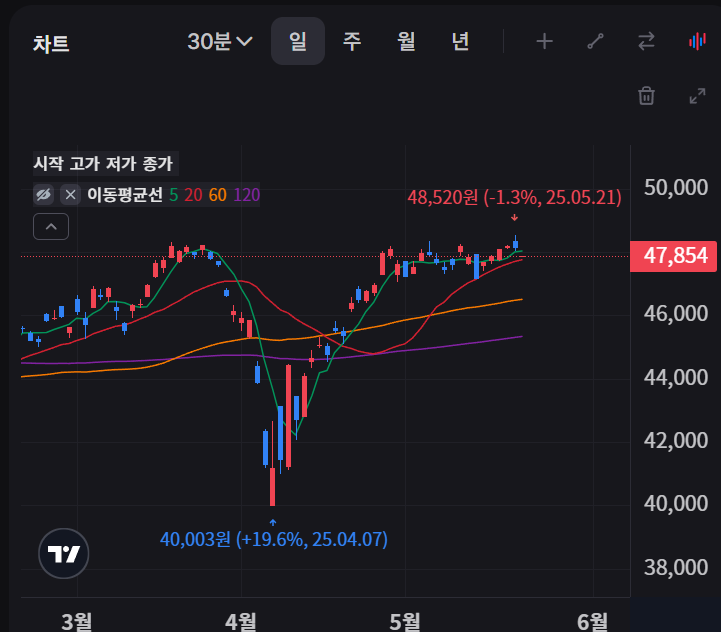Click the 38,000 price axis label
This screenshot has width=721, height=632.
tap(675, 567)
